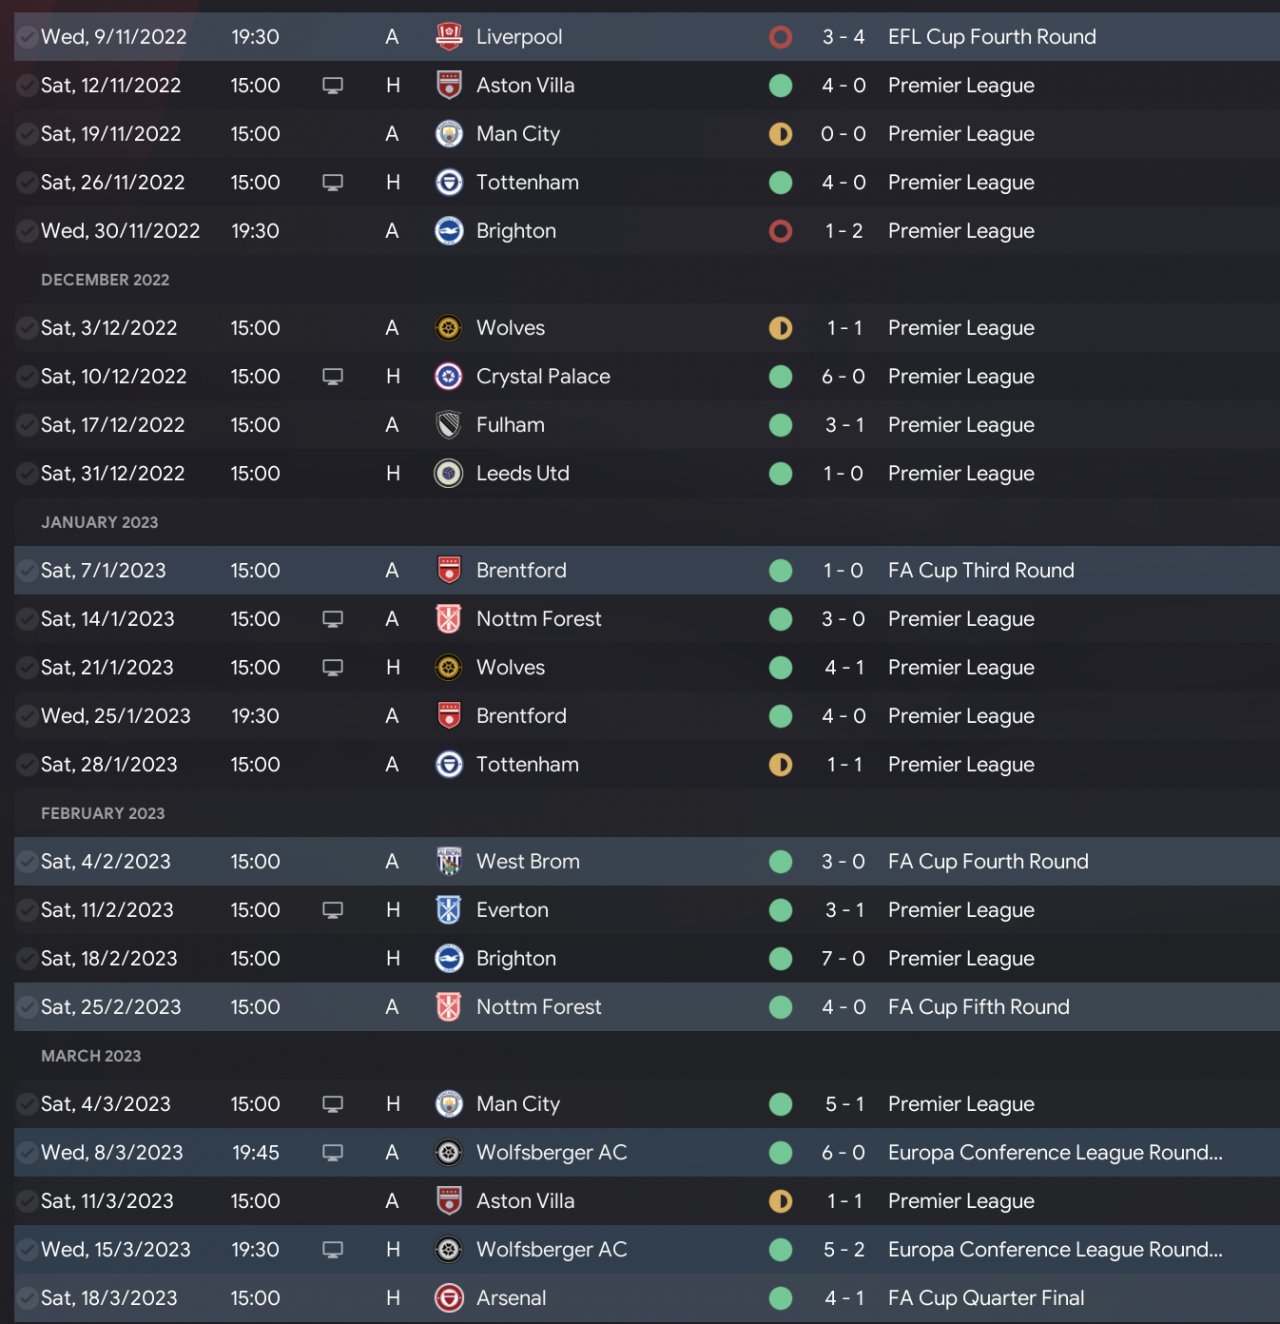1280x1324 pixels.
Task: Open the EFL Cup Fourth Round competition
Action: pyautogui.click(x=991, y=37)
